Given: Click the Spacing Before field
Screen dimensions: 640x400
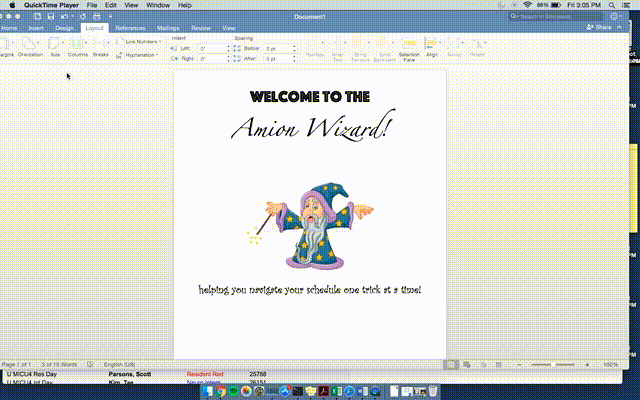Looking at the screenshot, I should pos(278,49).
